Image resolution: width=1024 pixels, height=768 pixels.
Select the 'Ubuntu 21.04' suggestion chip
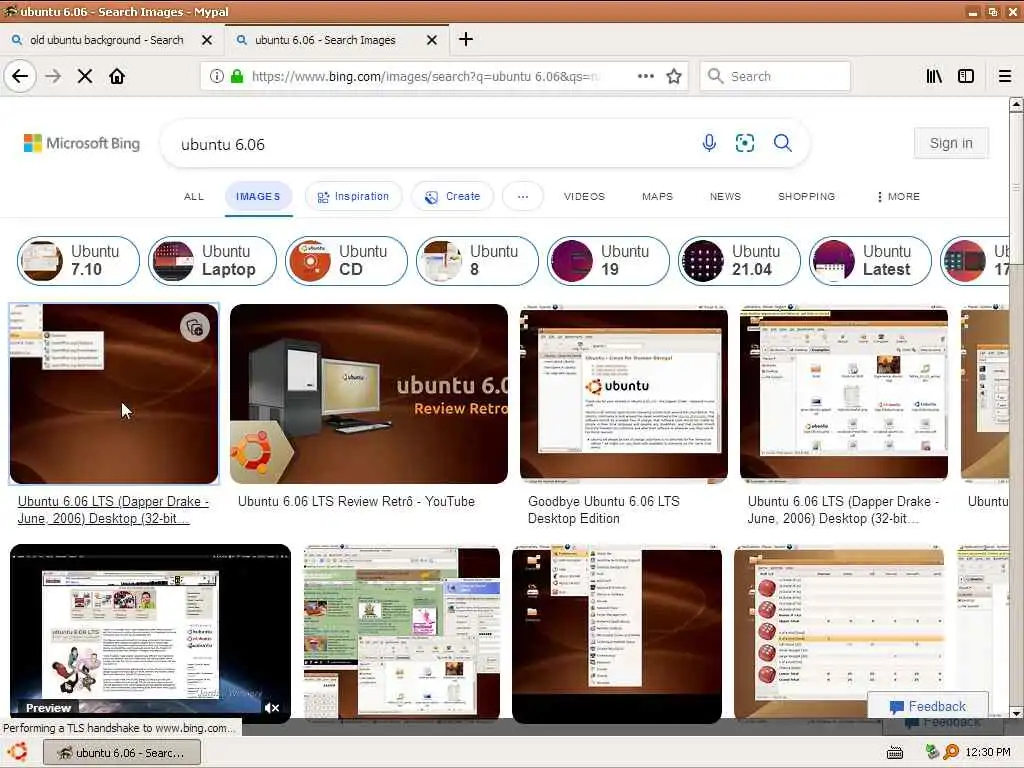click(739, 261)
